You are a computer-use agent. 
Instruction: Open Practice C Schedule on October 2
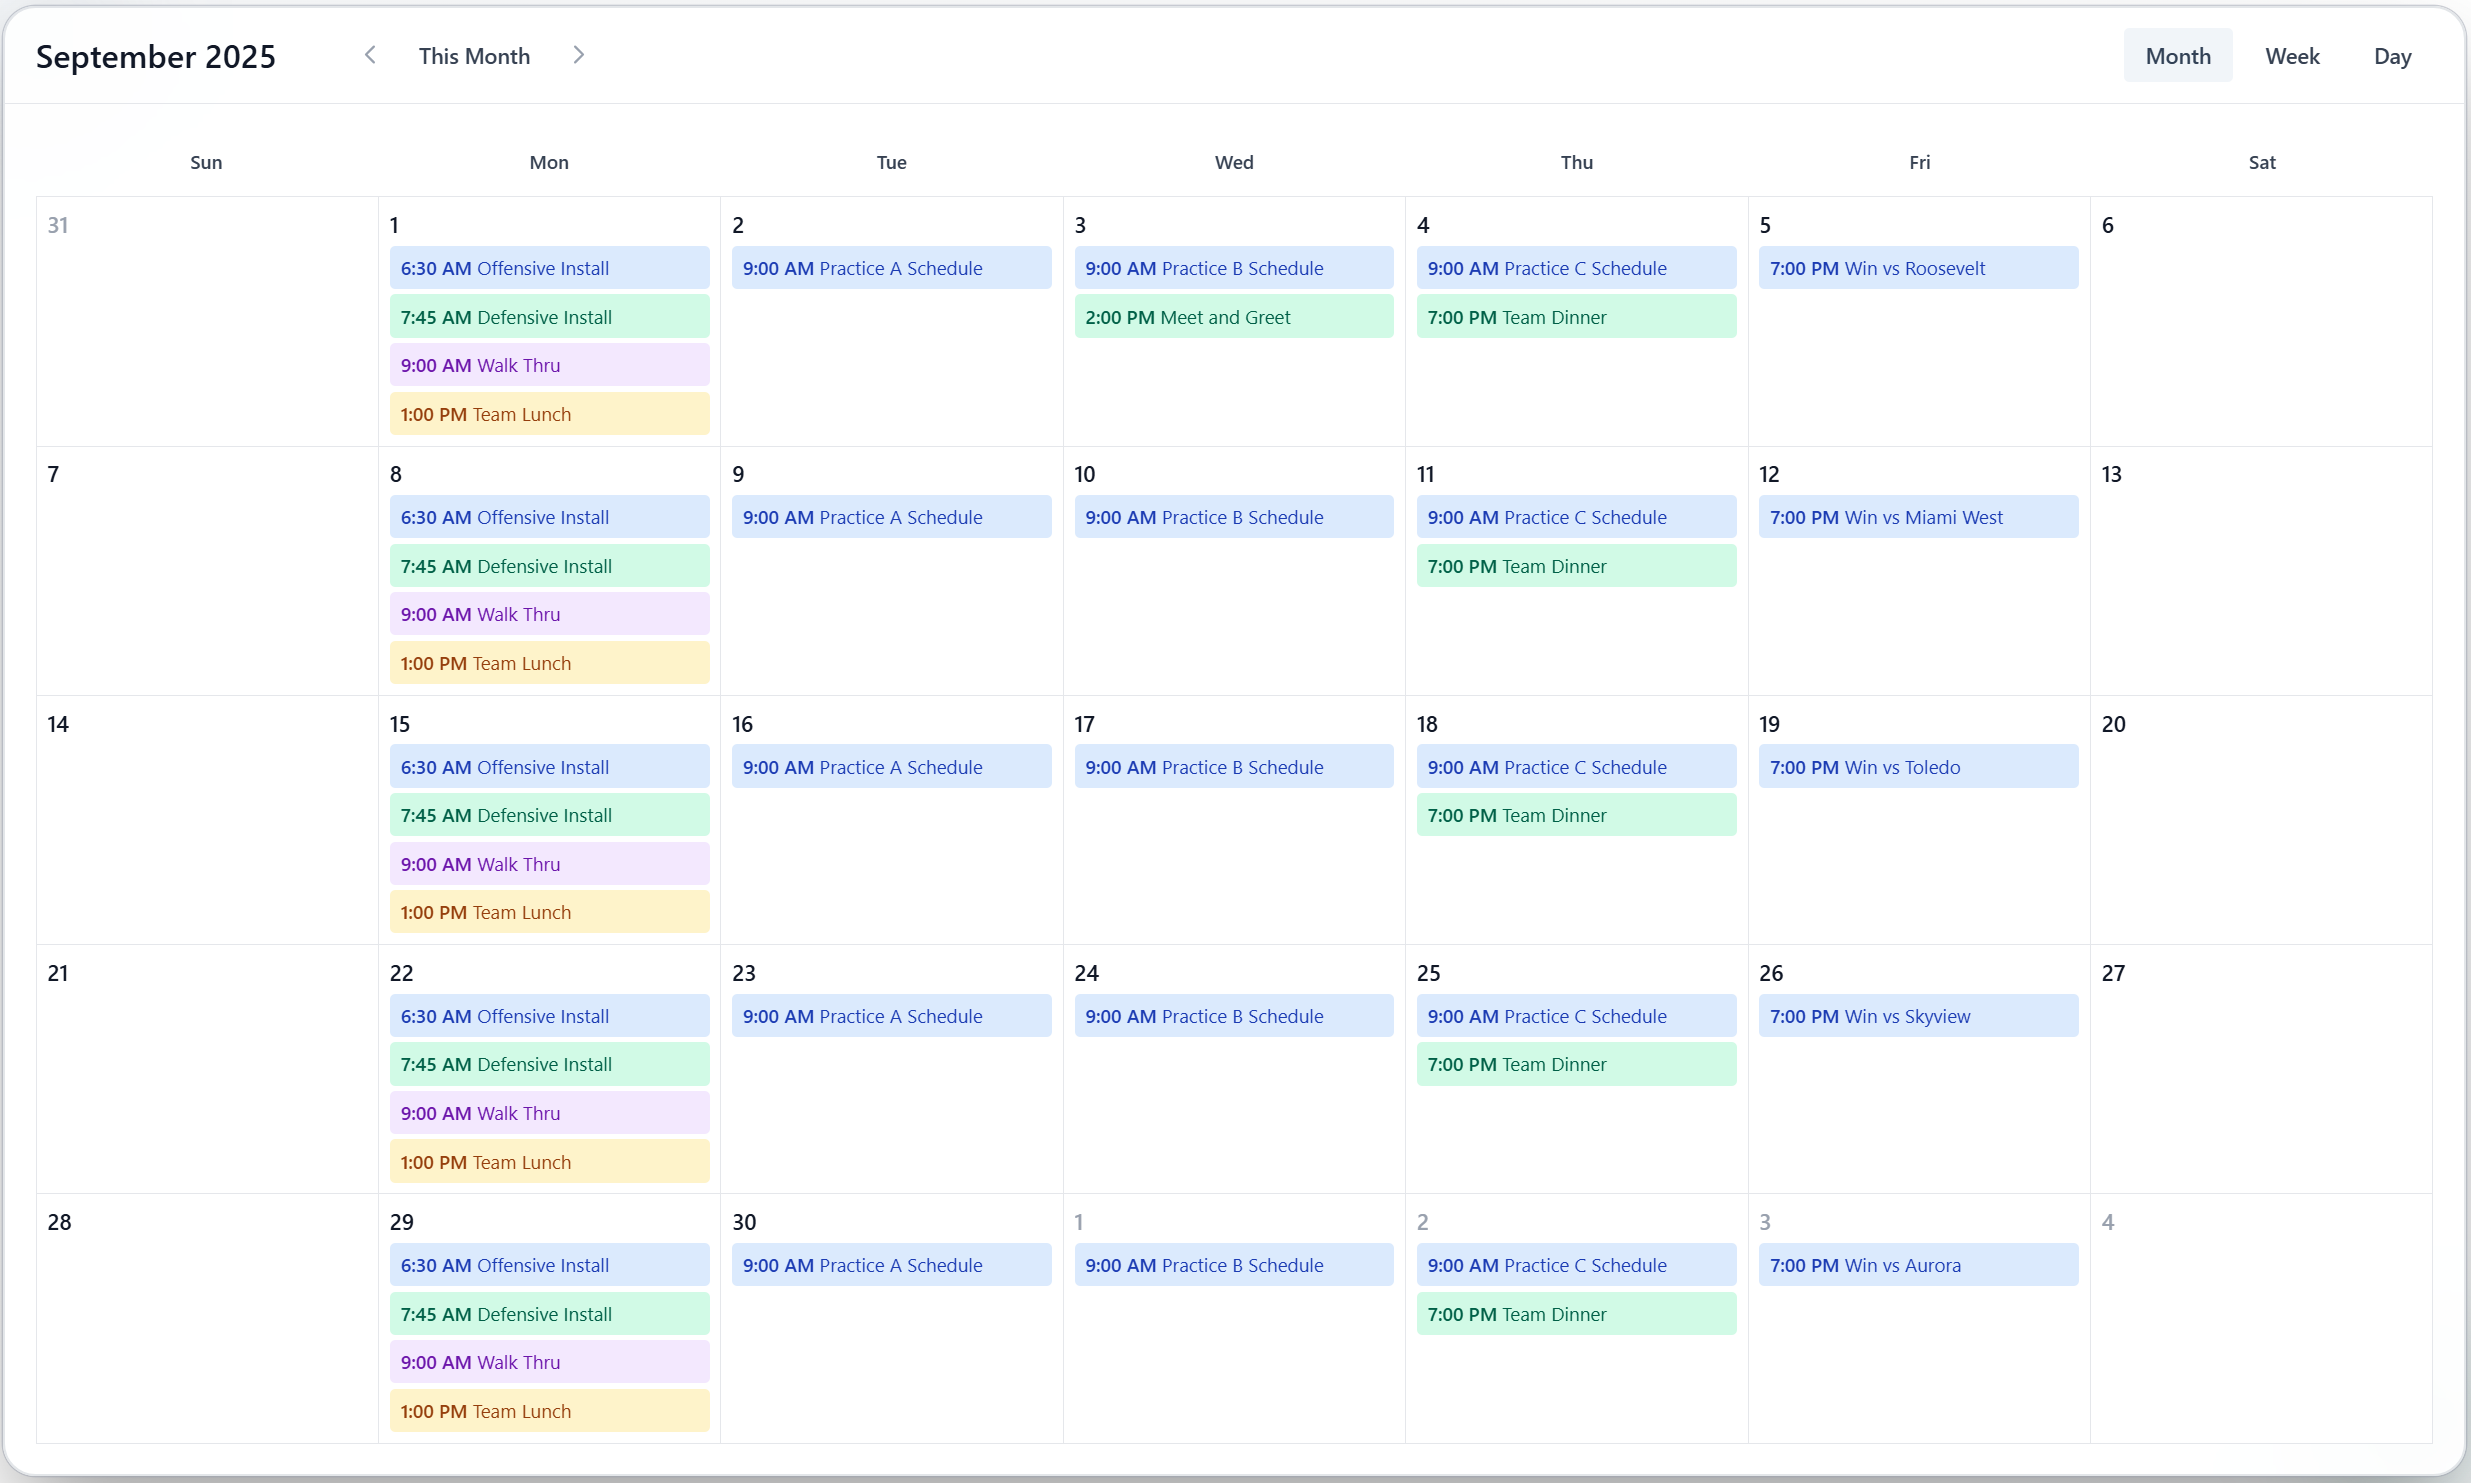(x=1577, y=1265)
